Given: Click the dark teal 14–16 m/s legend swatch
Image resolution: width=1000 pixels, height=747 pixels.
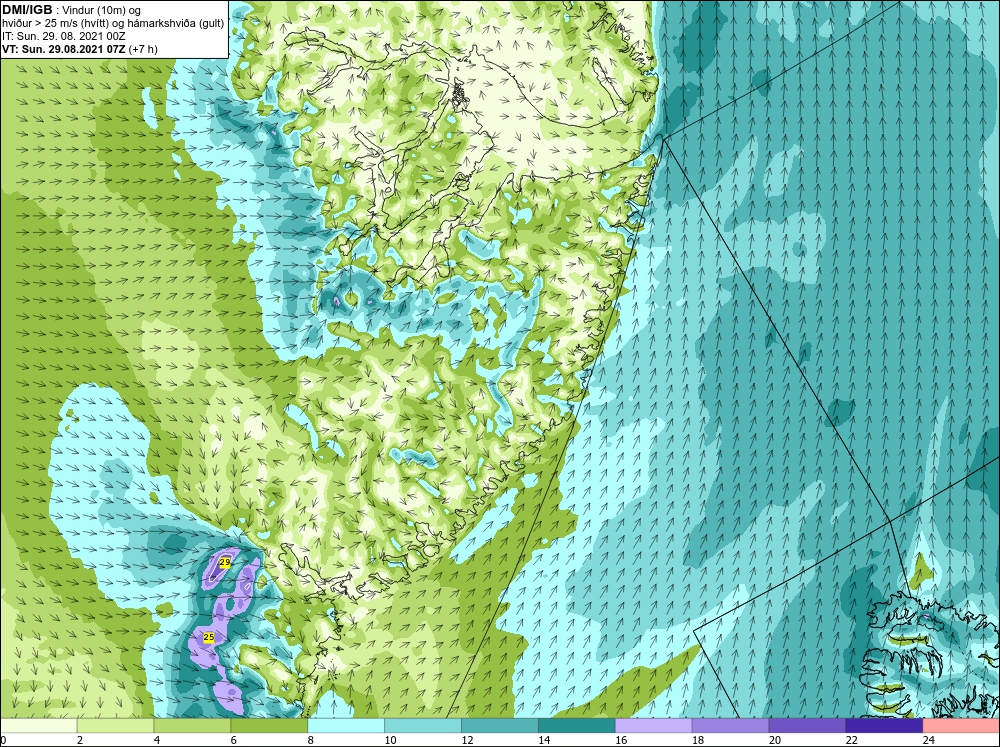Looking at the screenshot, I should point(577,726).
